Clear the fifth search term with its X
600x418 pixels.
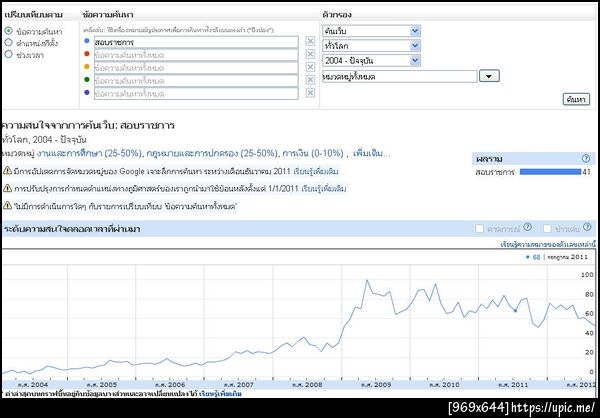click(310, 93)
